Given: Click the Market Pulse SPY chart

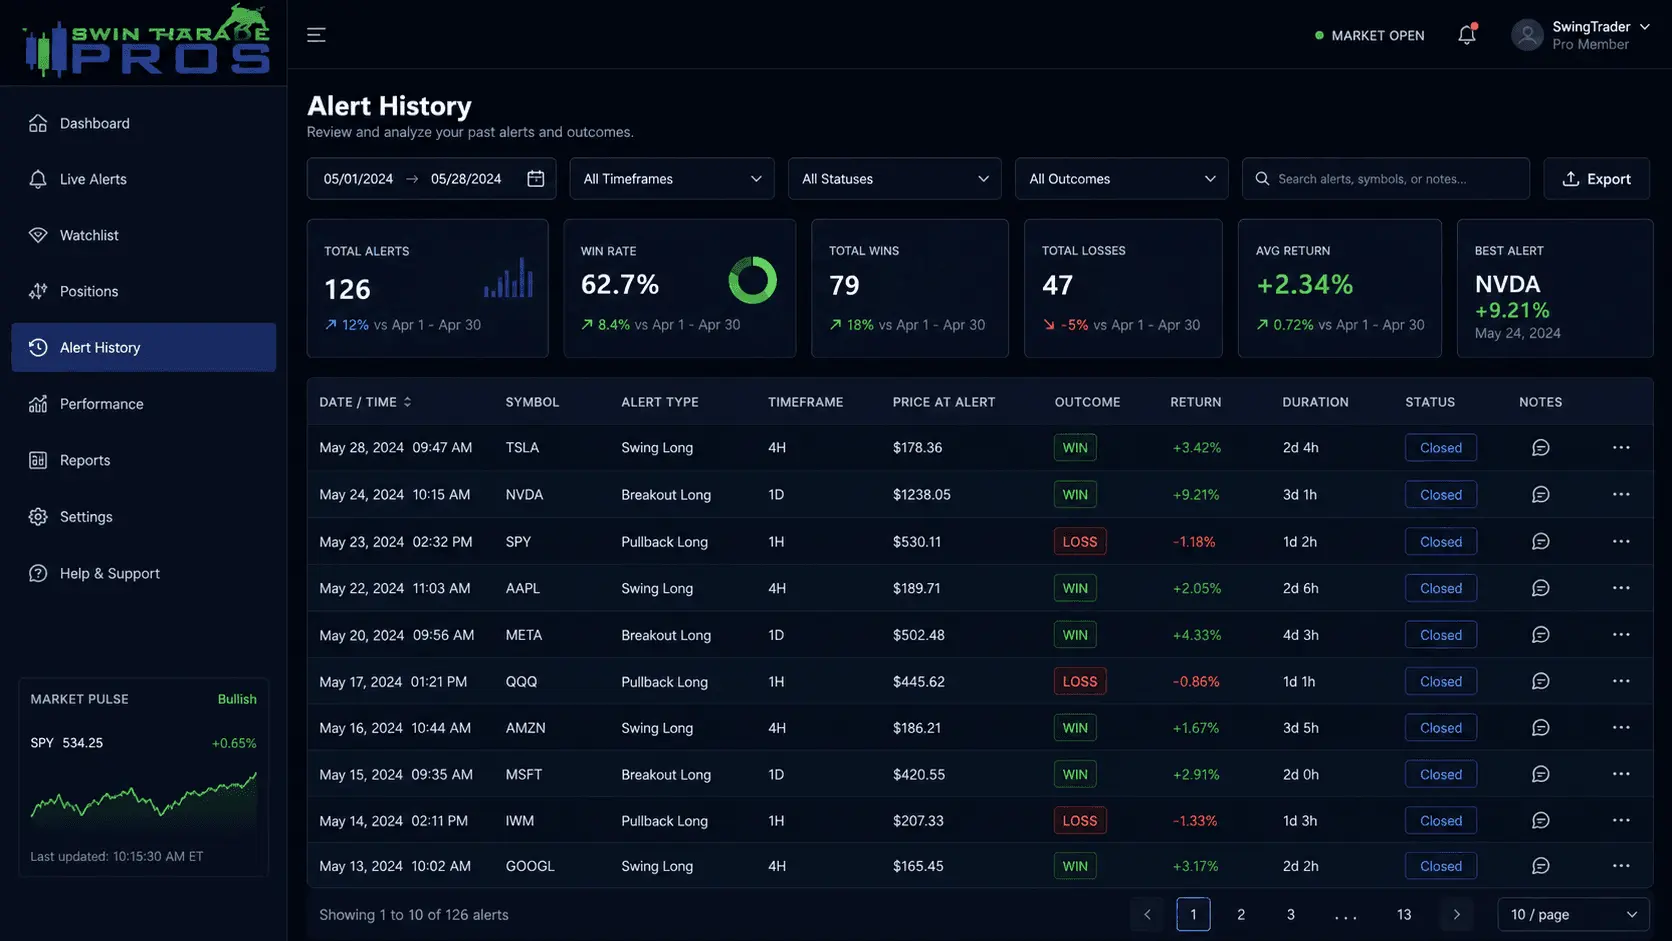Looking at the screenshot, I should tap(143, 797).
